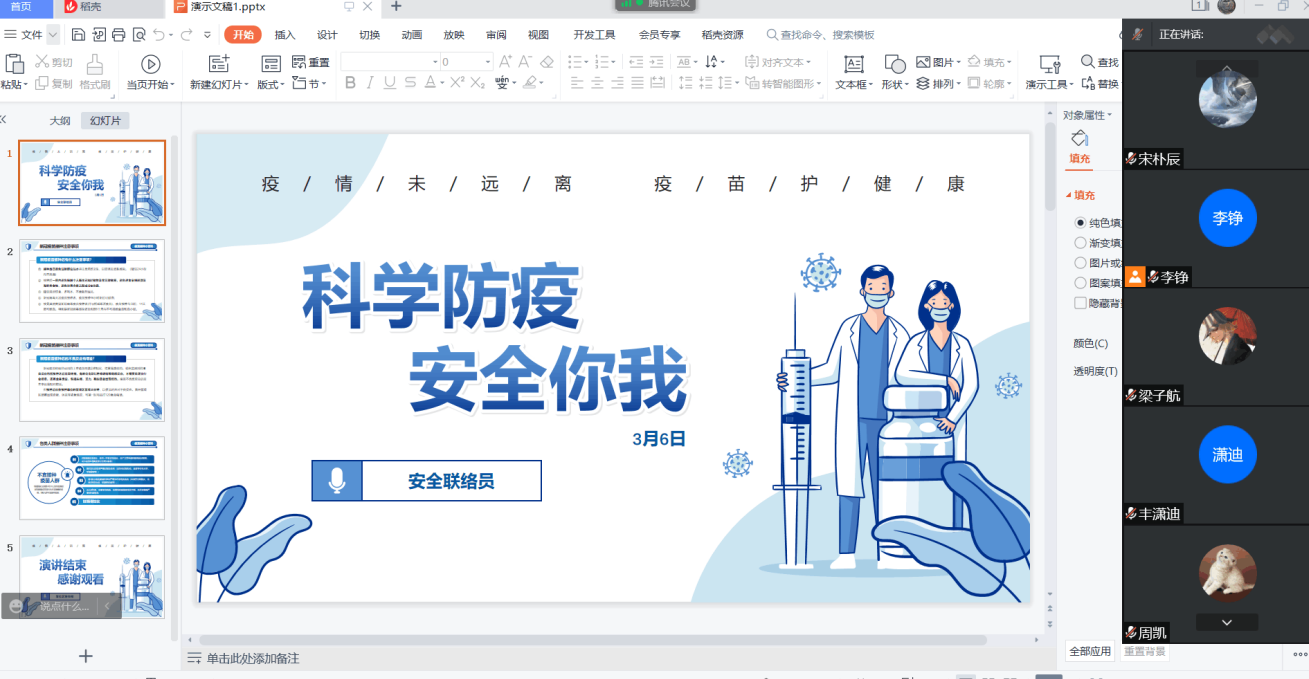Click 全部应用 apply to all button
The image size is (1309, 679).
pyautogui.click(x=1090, y=651)
